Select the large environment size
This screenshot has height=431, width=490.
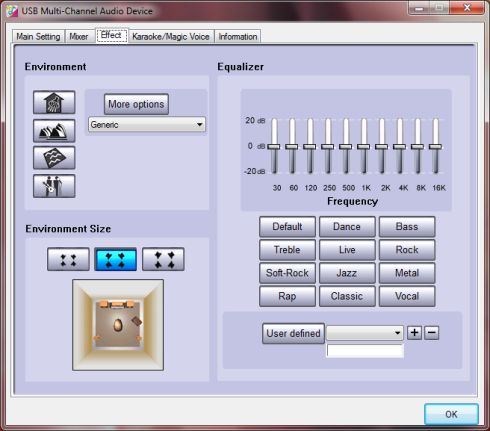pos(163,259)
